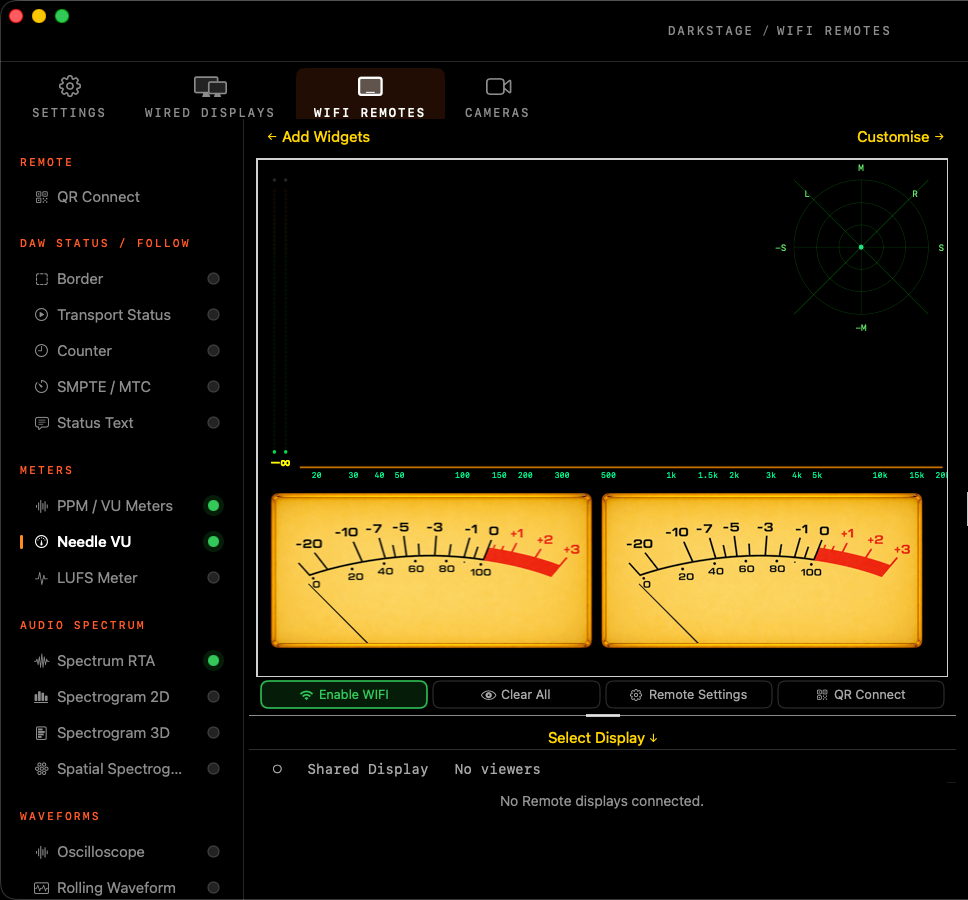Click the Rolling Waveform icon
Screen dimensions: 968x900
[x=41, y=888]
